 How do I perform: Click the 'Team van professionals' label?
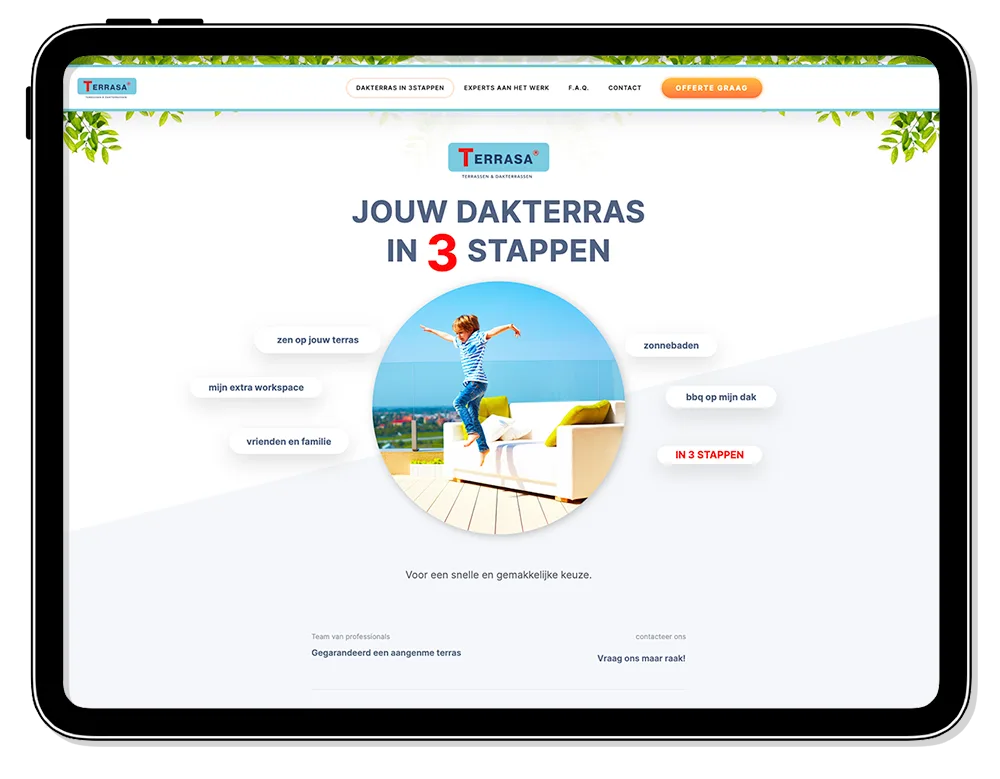[350, 637]
